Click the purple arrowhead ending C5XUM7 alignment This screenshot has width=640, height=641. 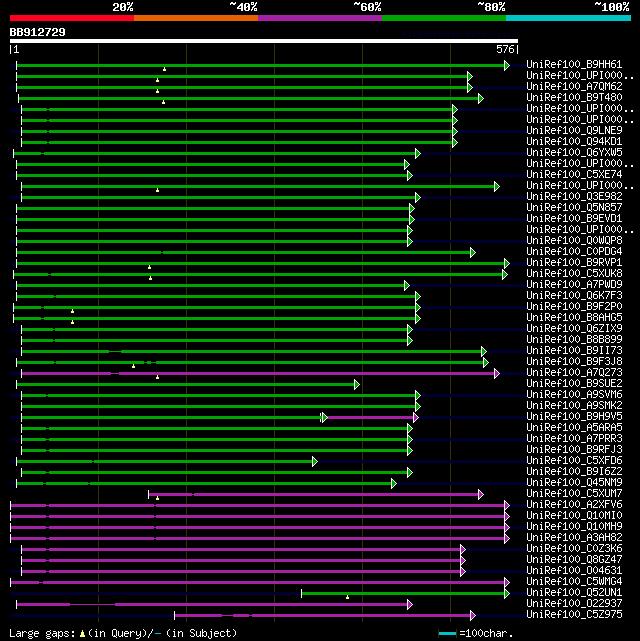point(481,495)
